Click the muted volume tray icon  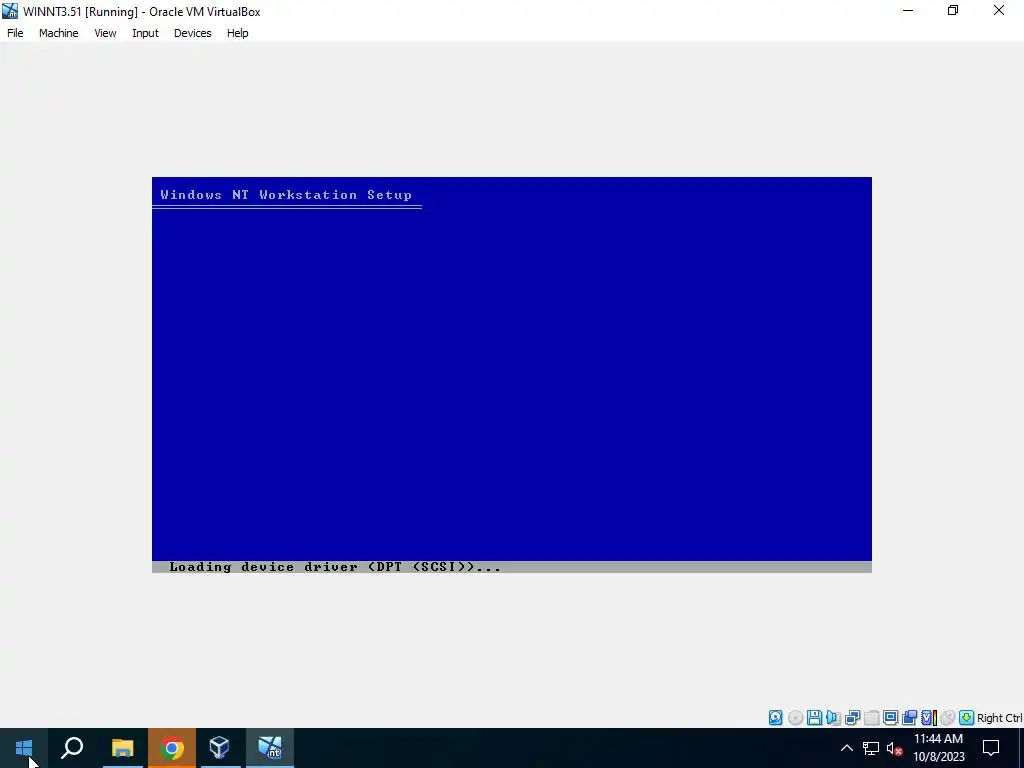point(894,748)
